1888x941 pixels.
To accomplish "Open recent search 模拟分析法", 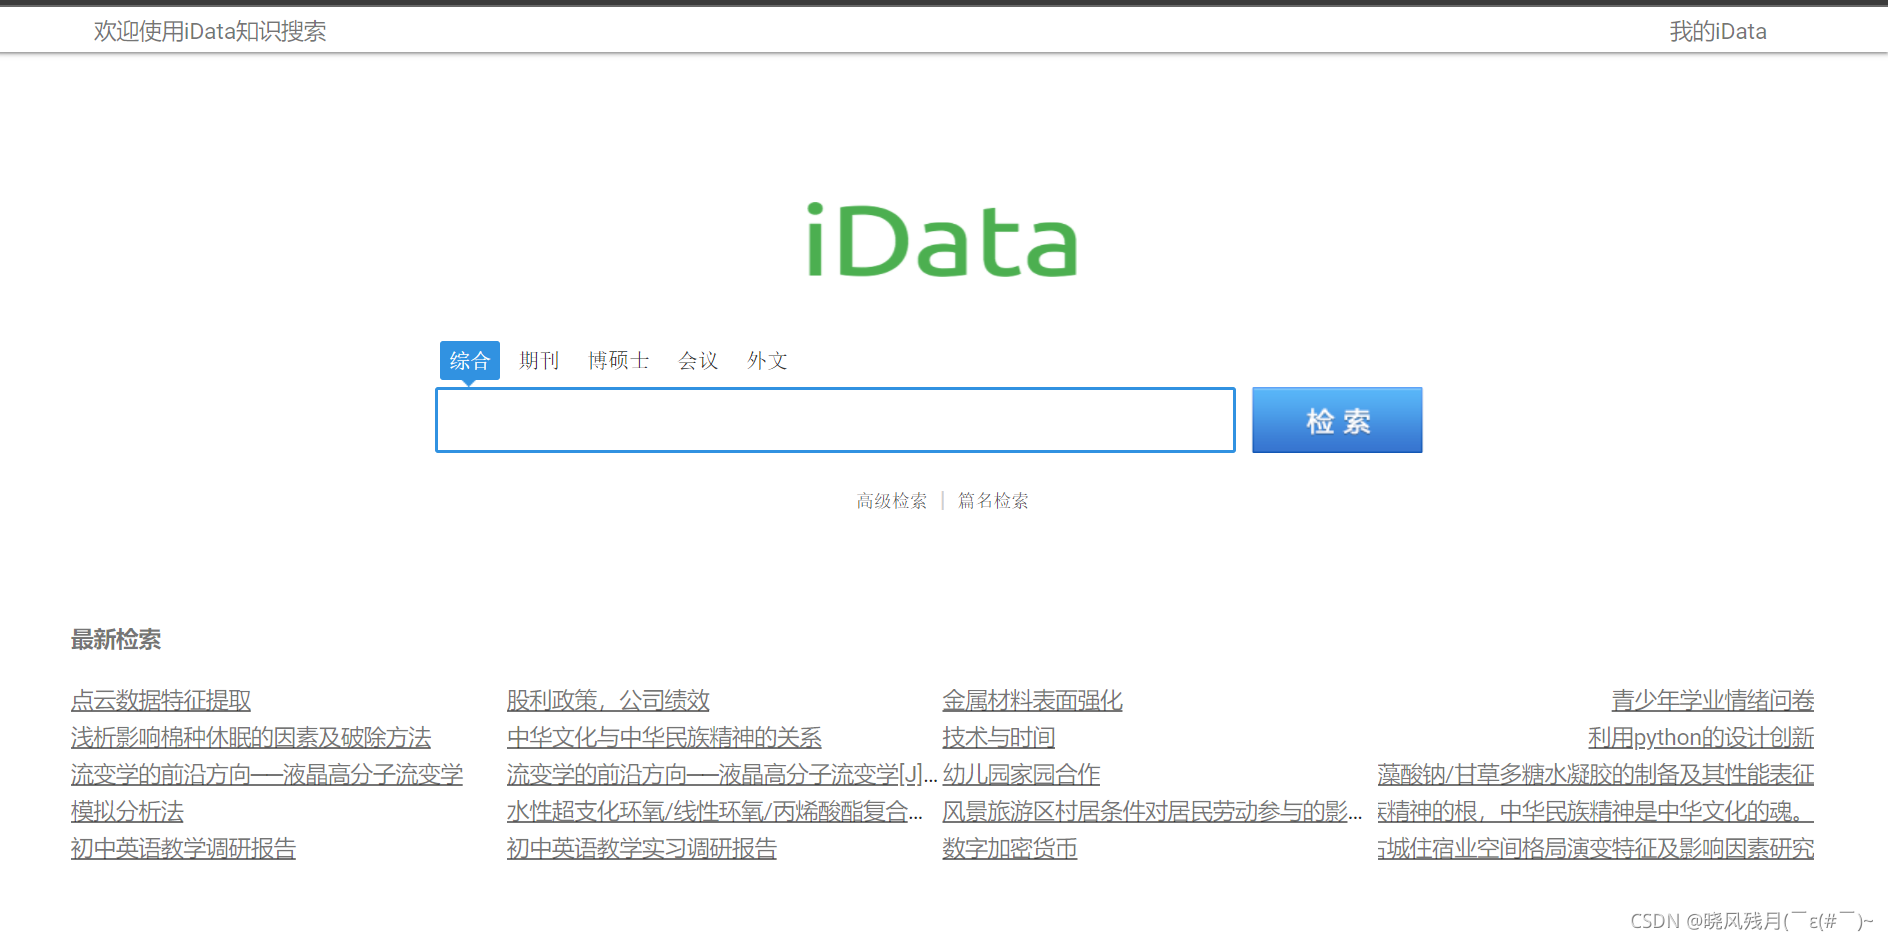I will 127,811.
